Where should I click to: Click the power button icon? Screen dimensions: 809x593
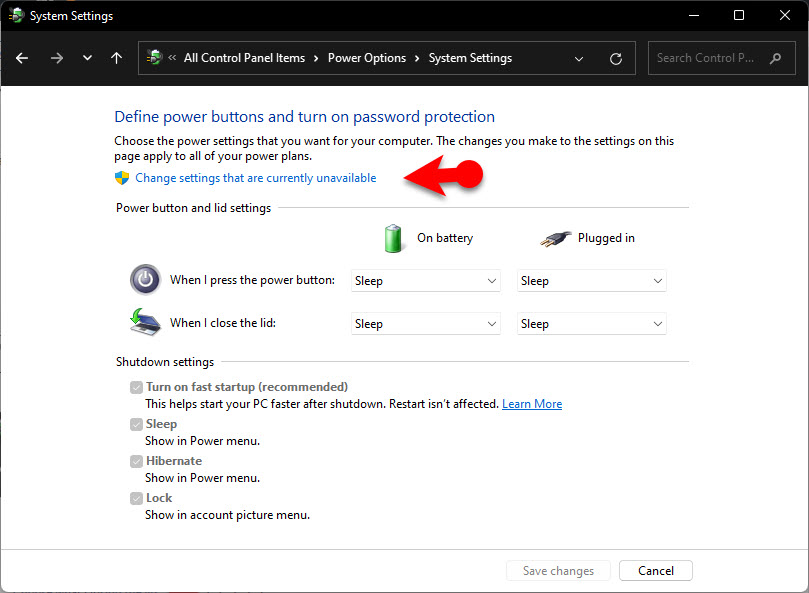point(145,279)
